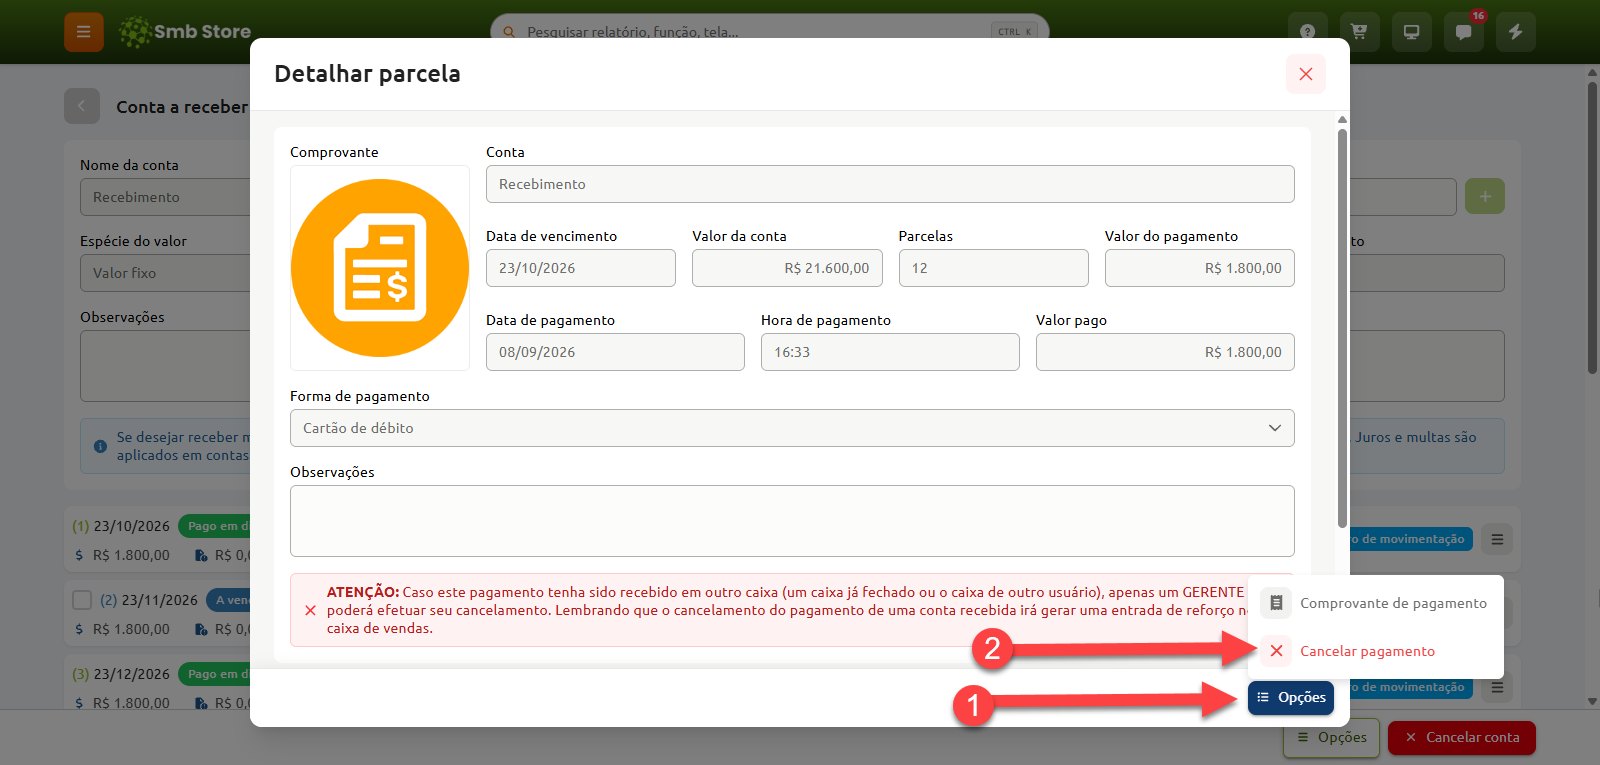Click the movimentação button for installment 23/10/2026
1600x765 pixels.
(1411, 539)
